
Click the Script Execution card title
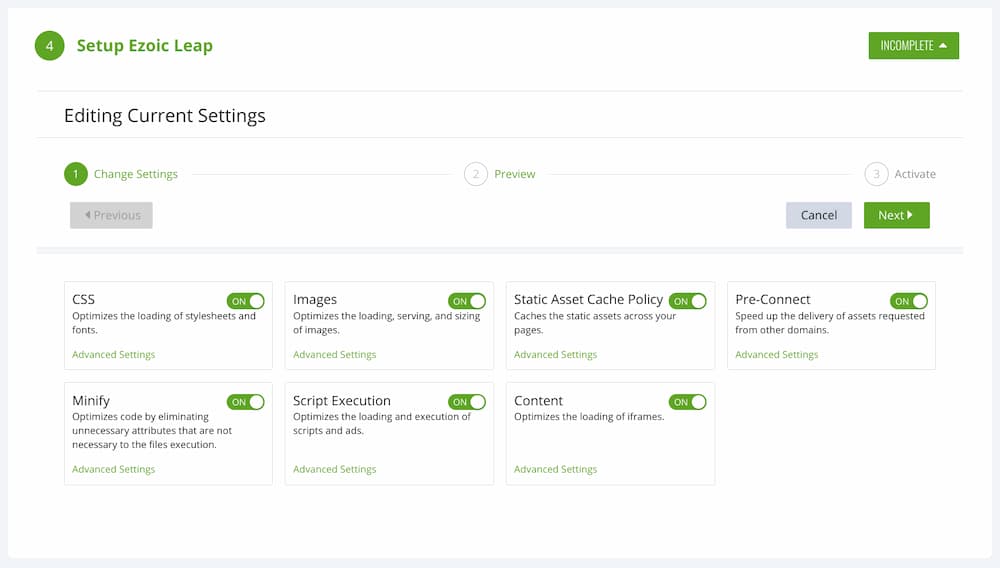(342, 401)
